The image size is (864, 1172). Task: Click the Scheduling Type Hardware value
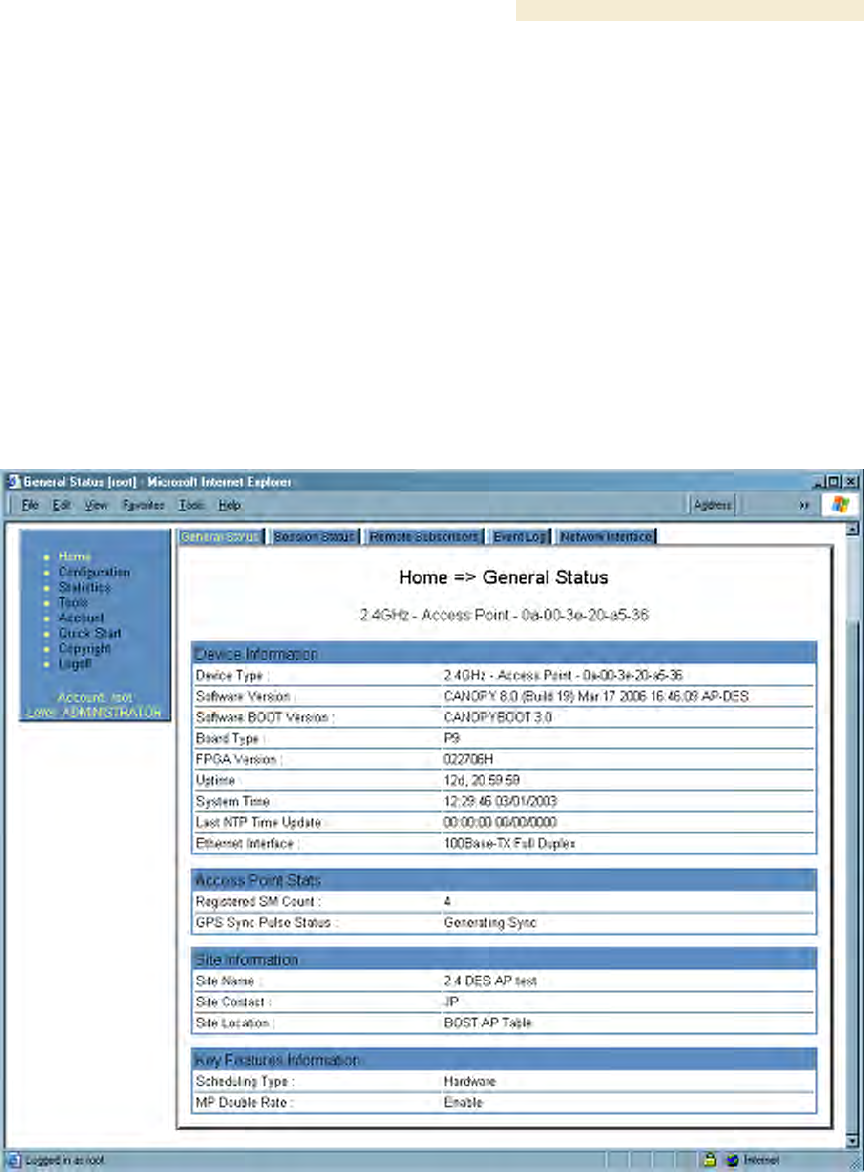(469, 1081)
